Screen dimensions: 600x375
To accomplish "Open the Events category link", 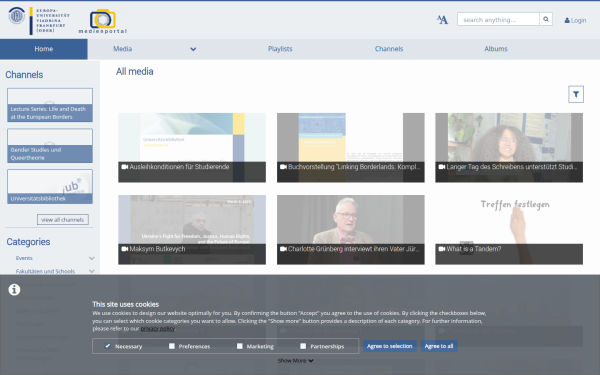I will [x=24, y=258].
